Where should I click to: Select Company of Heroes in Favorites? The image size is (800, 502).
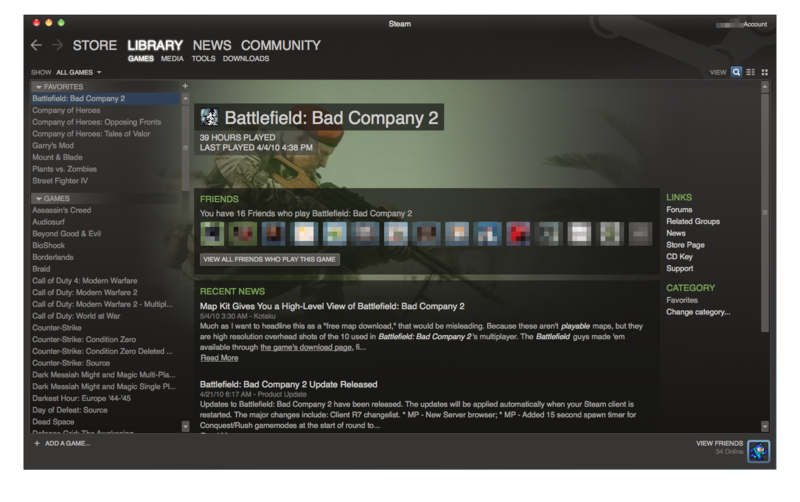tap(106, 110)
